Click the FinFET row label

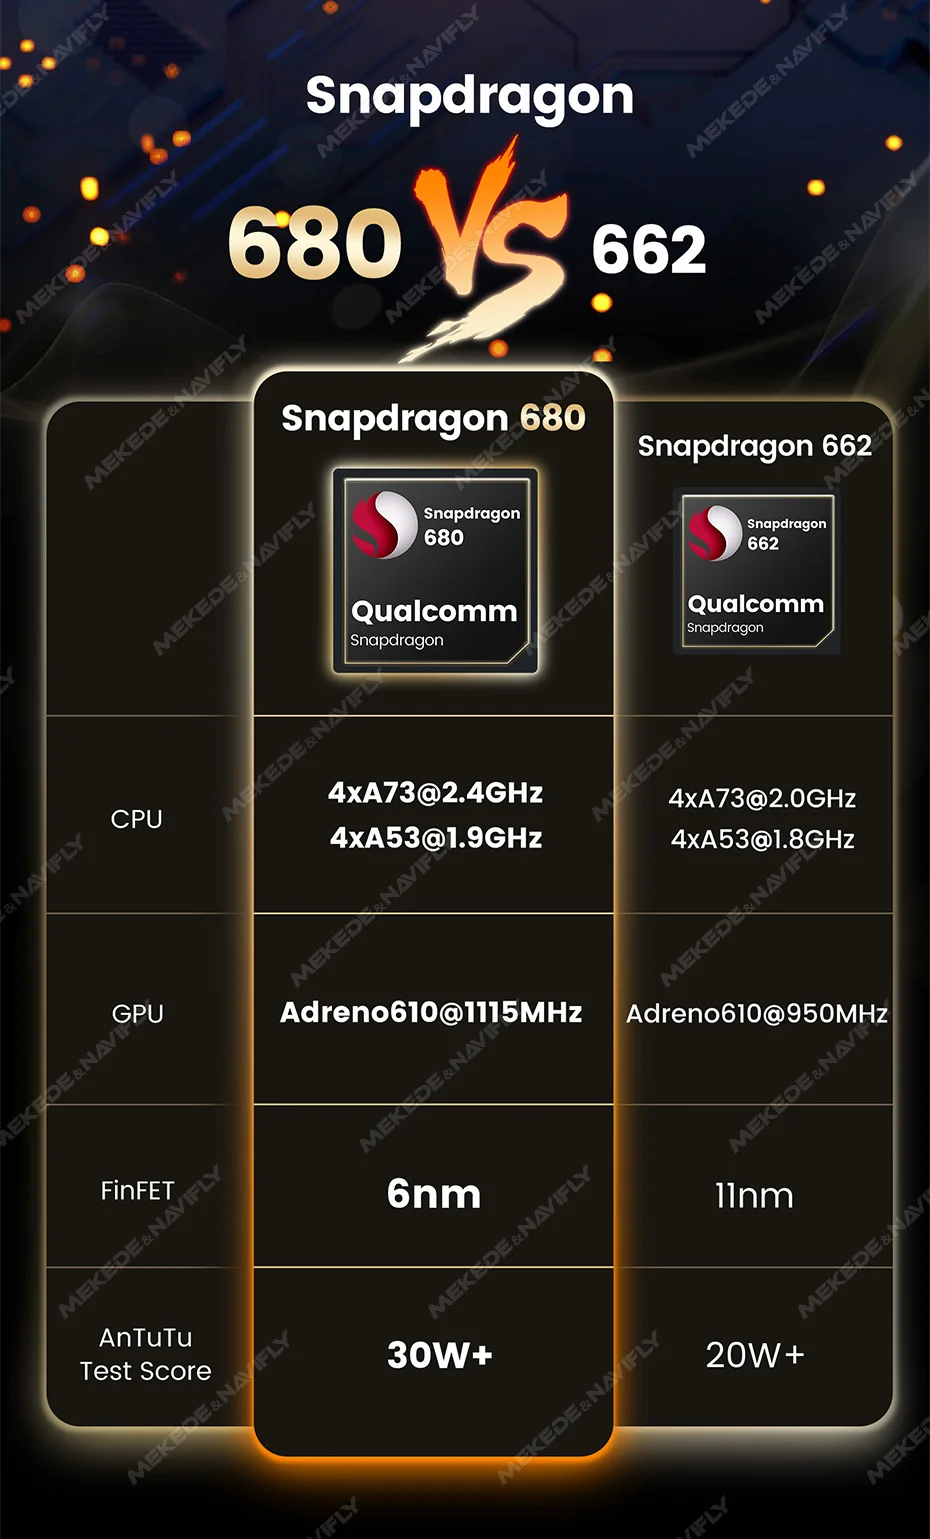tap(137, 1190)
